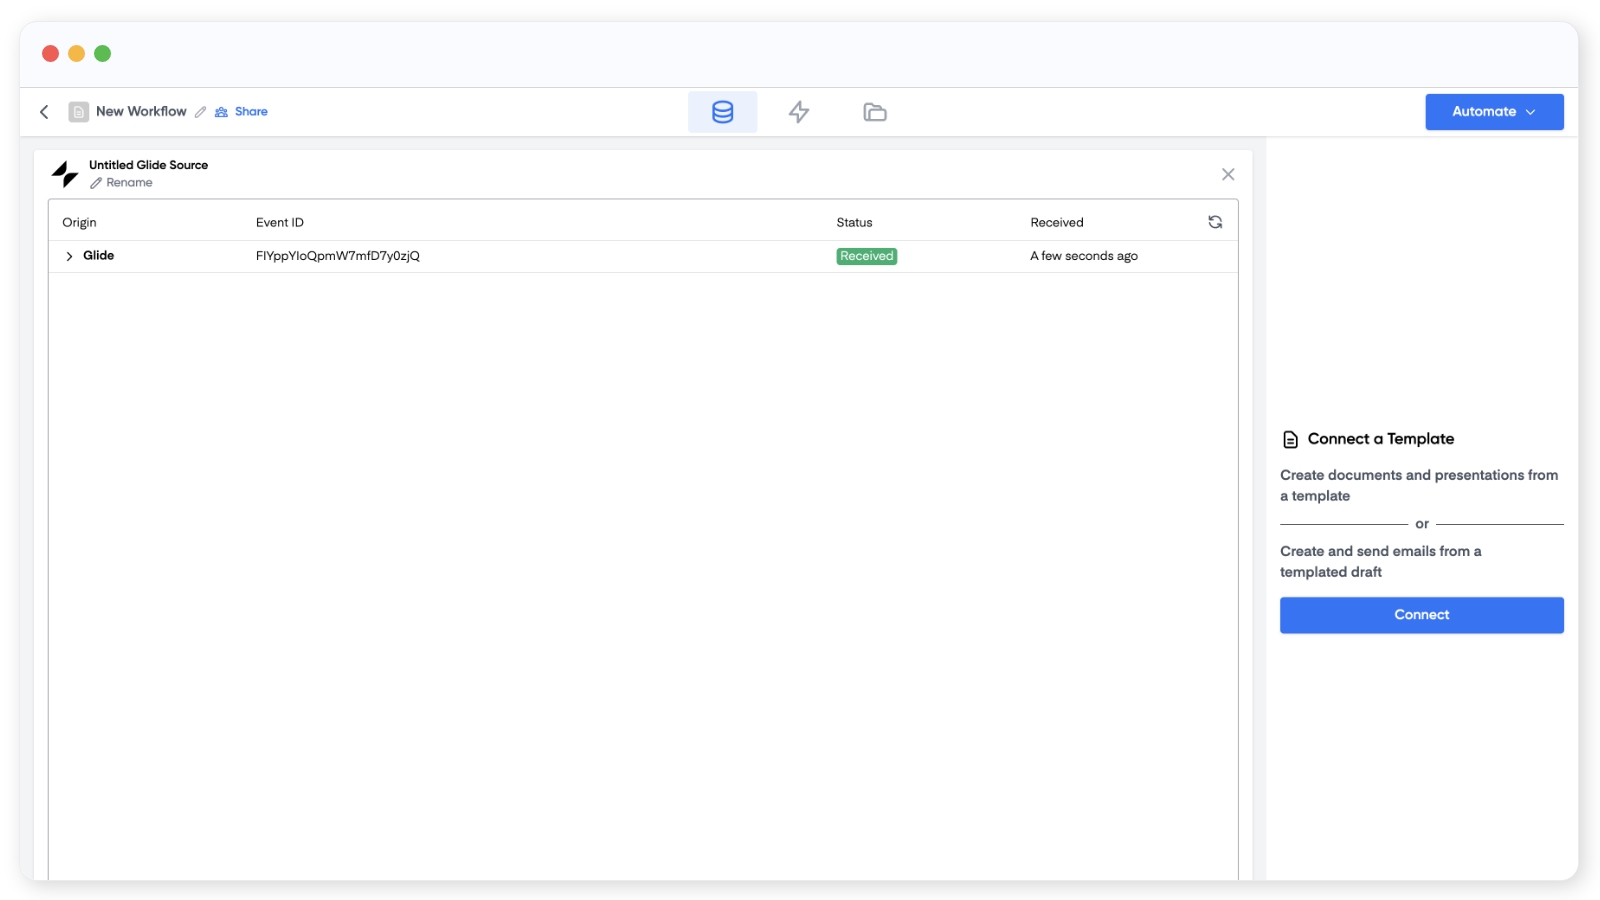1600x900 pixels.
Task: Open the Automate dropdown menu
Action: point(1494,112)
